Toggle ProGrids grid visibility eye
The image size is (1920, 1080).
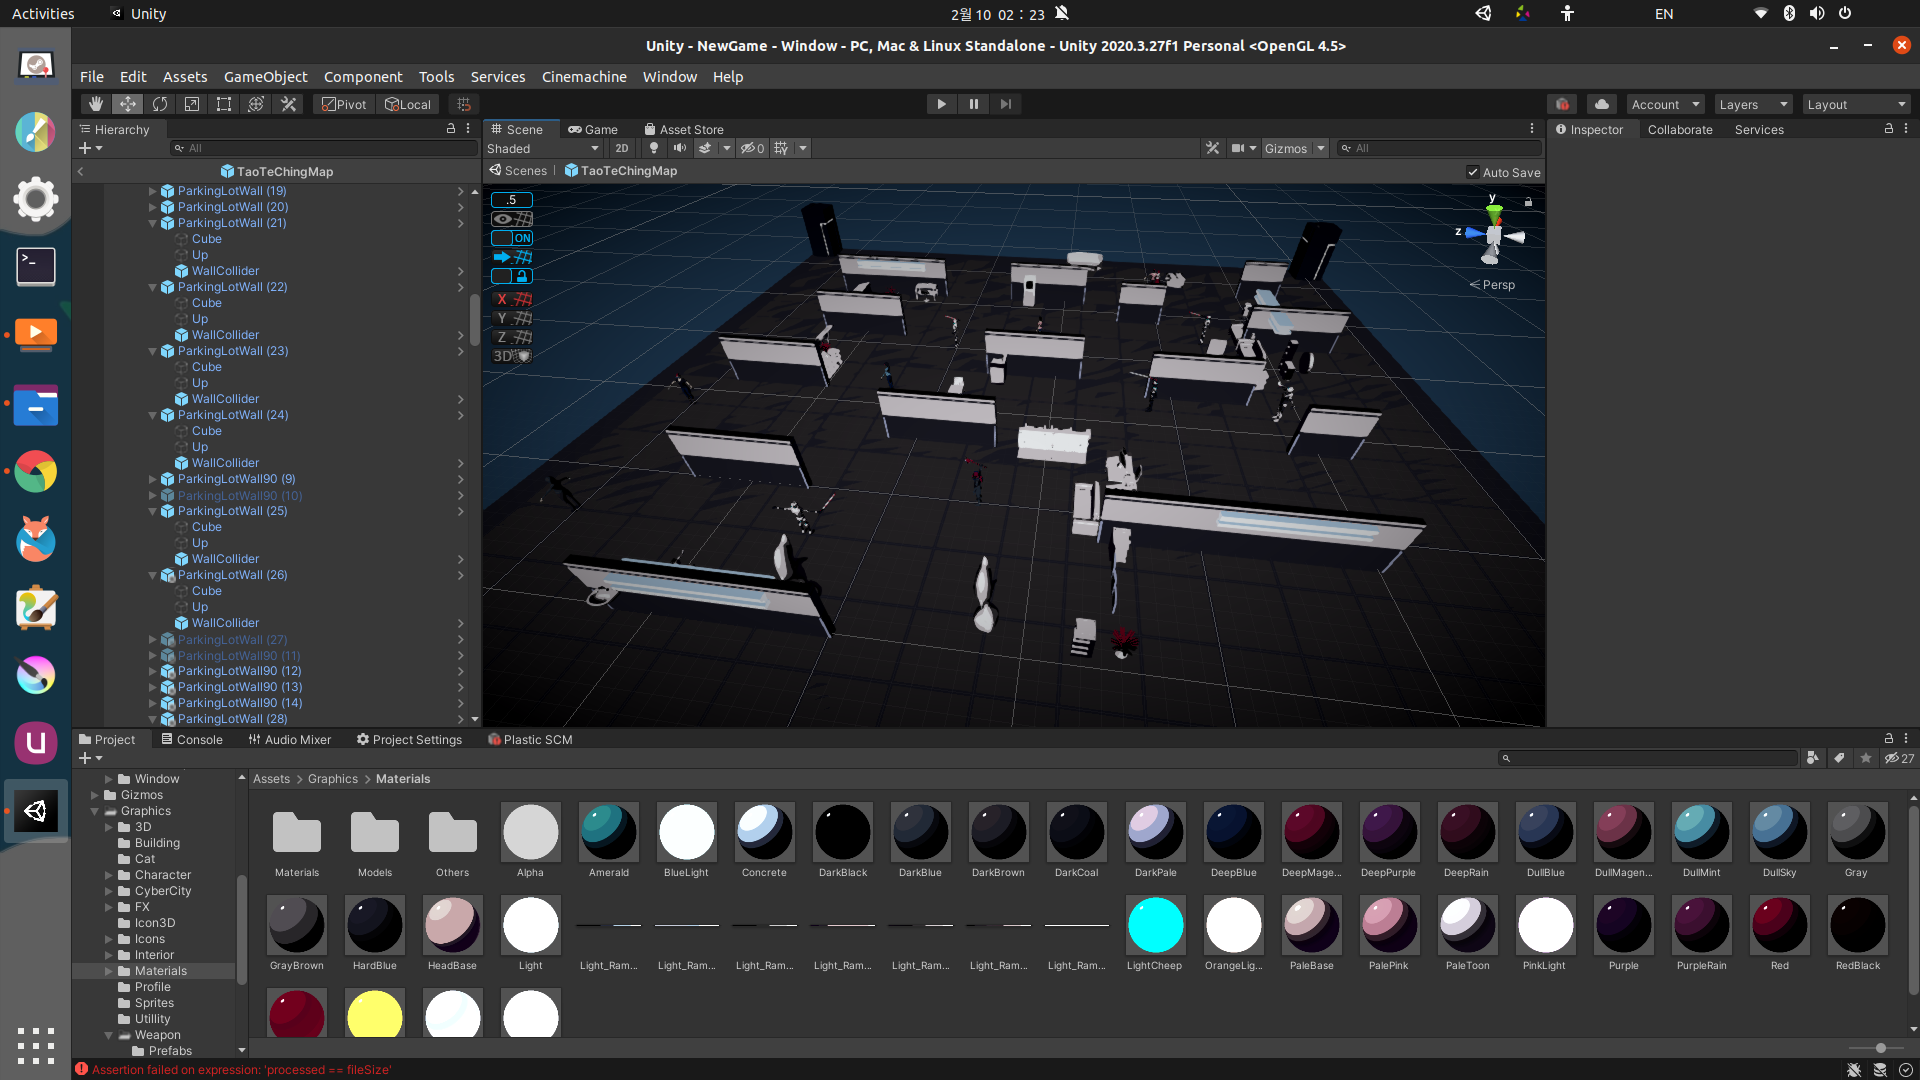tap(512, 219)
